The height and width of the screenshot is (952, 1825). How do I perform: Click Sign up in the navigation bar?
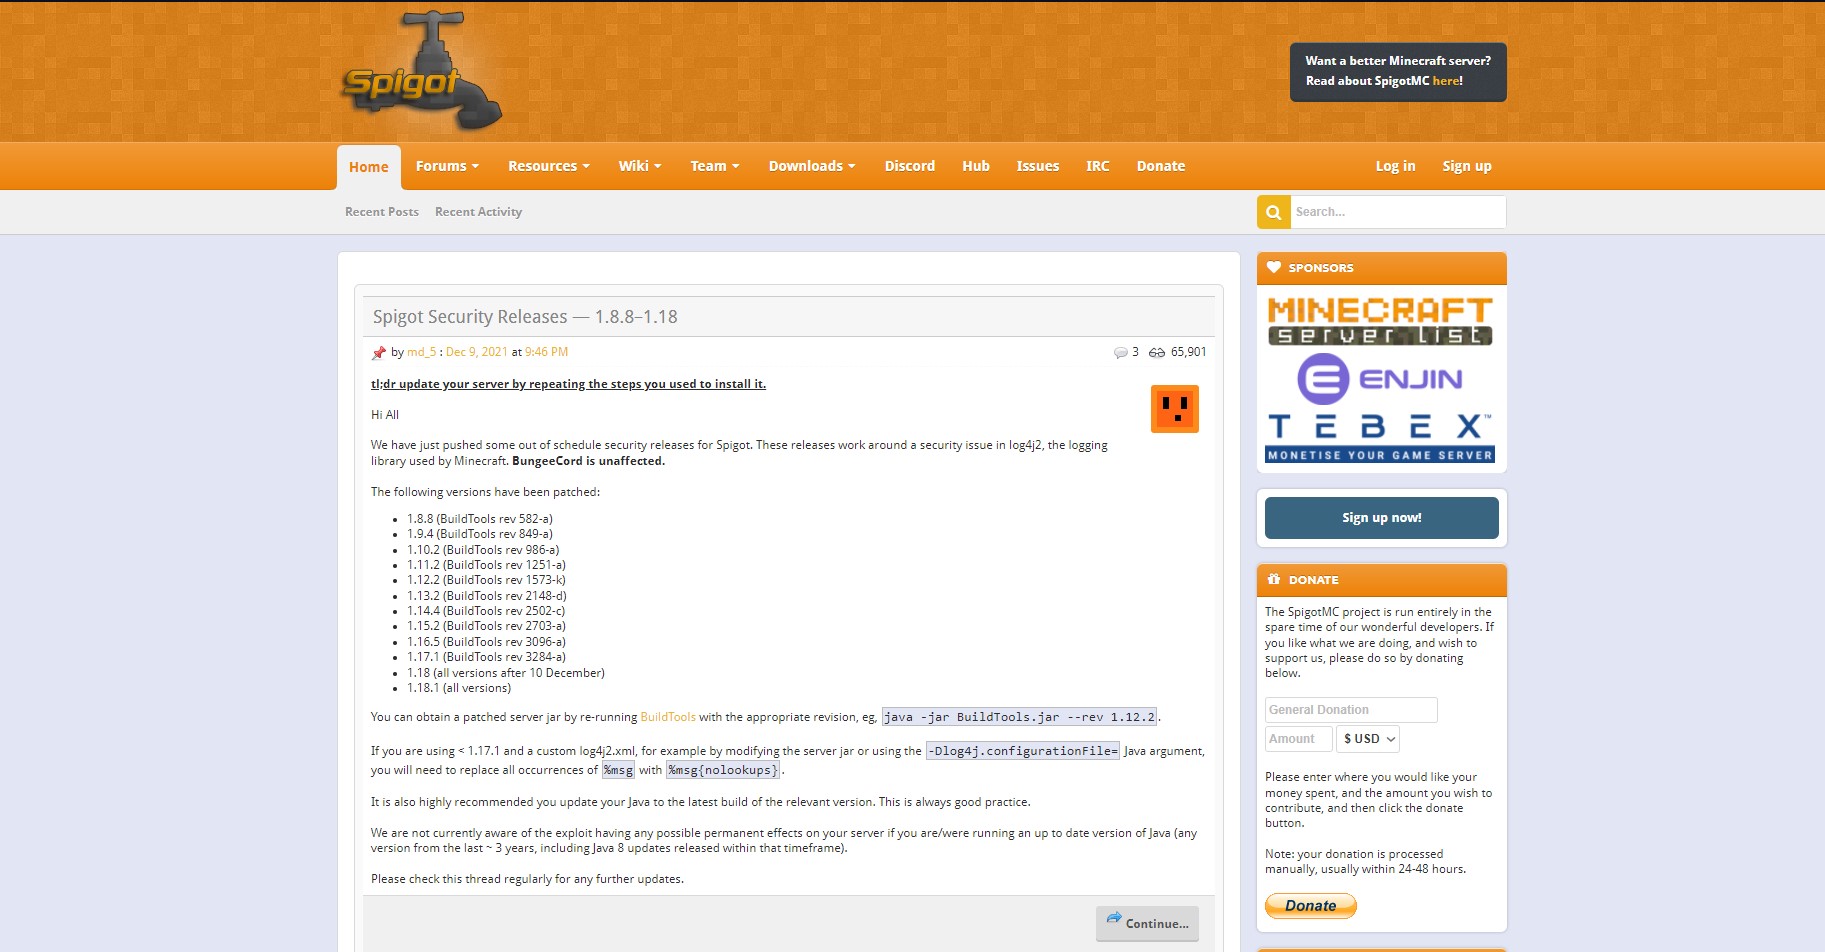[x=1467, y=166]
